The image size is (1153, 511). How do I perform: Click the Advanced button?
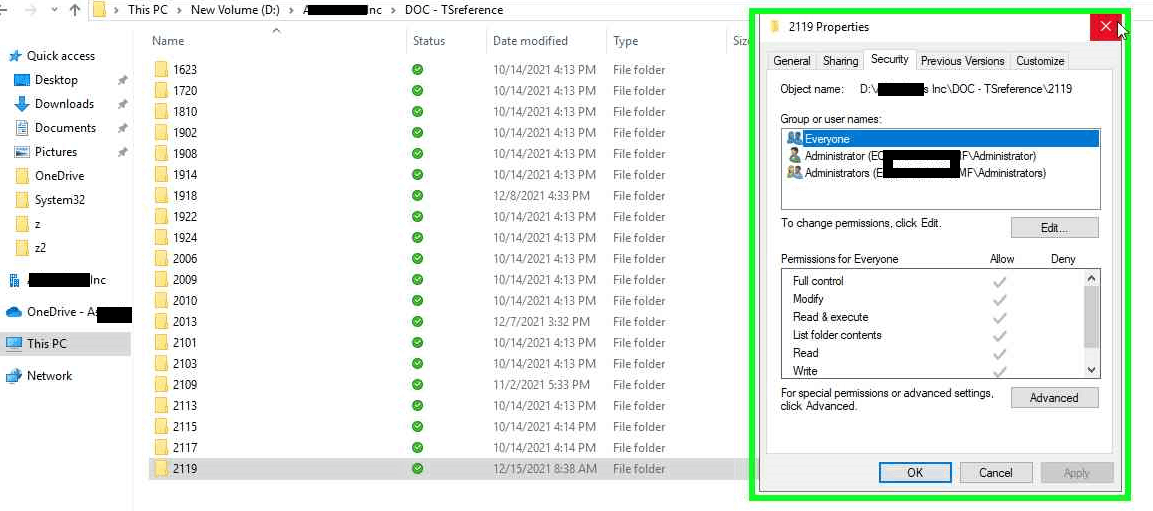click(x=1054, y=398)
